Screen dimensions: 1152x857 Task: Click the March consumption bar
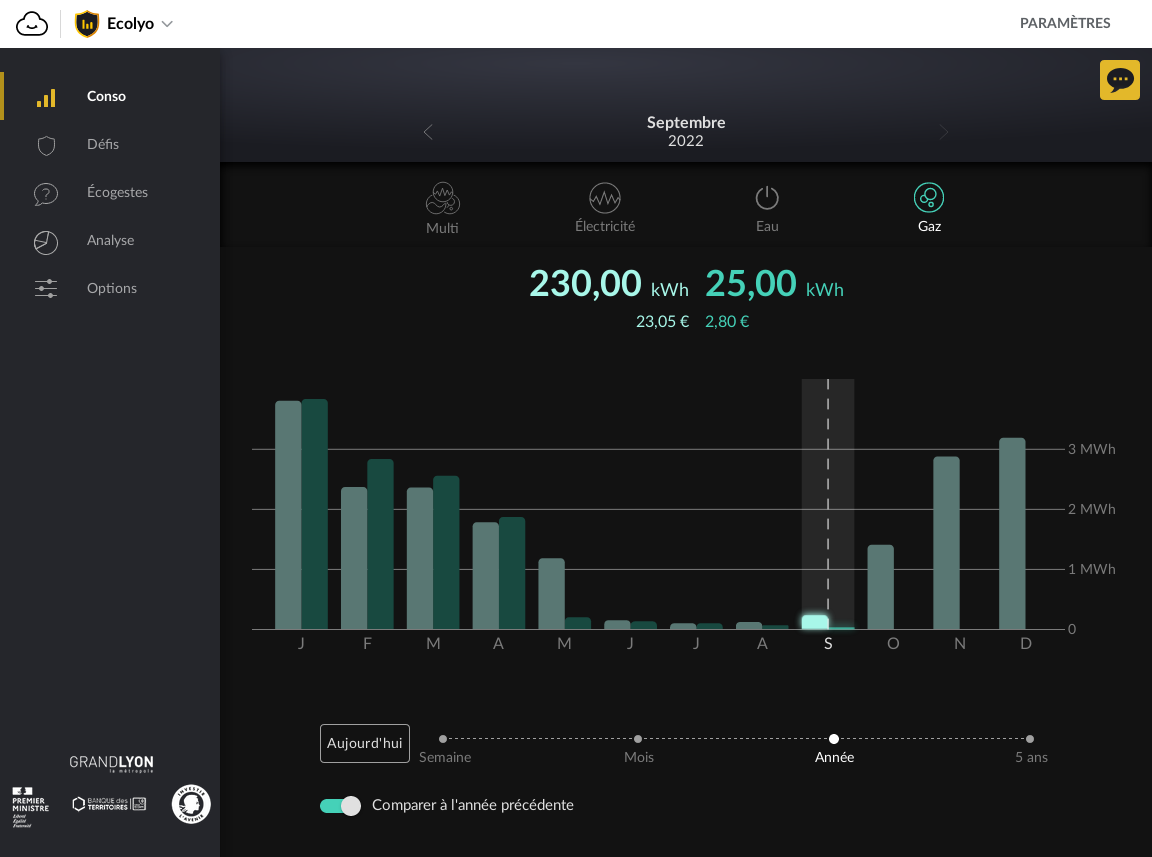(x=420, y=559)
